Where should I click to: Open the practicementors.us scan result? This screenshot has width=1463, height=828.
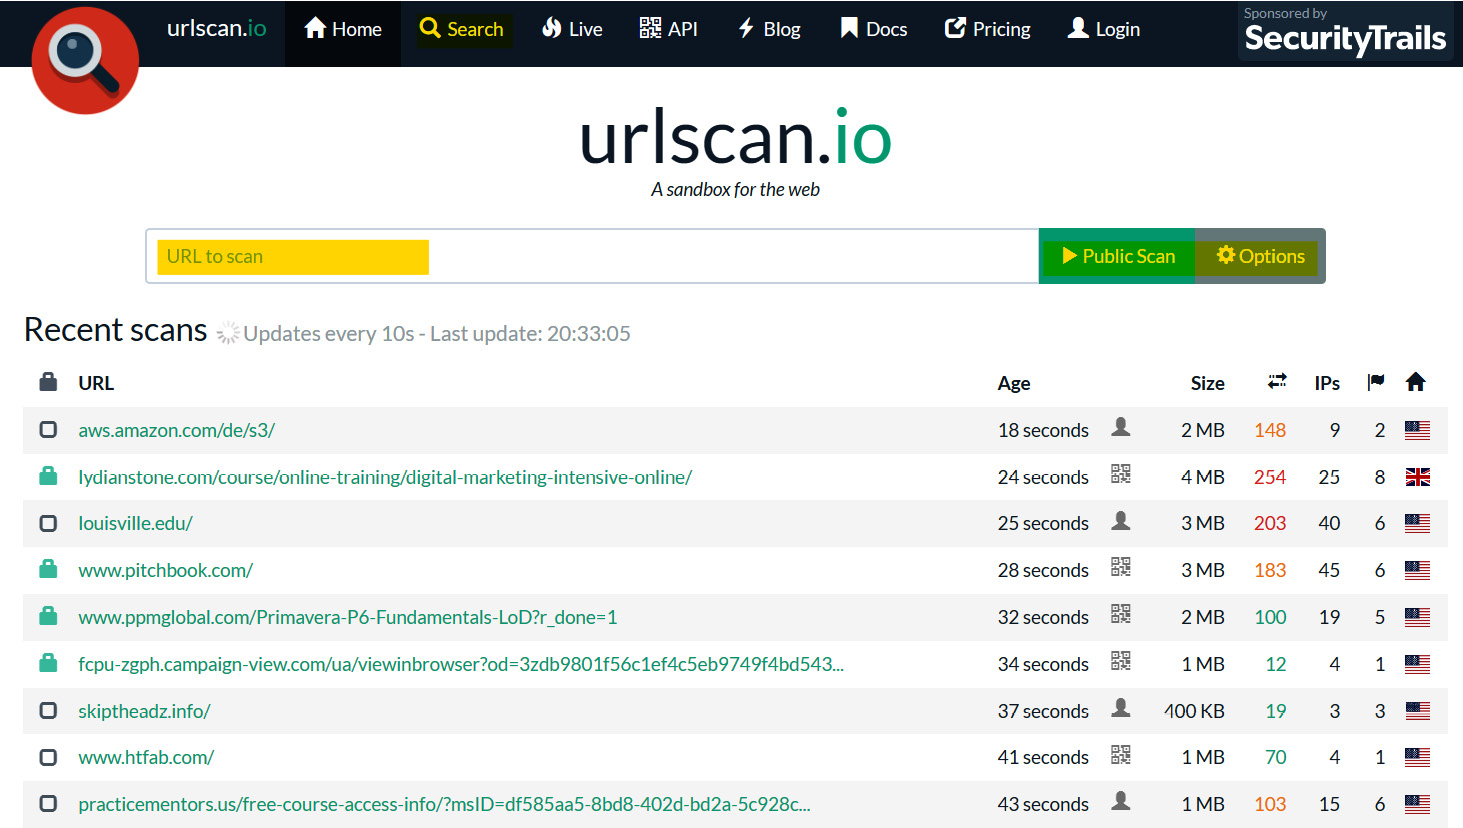[444, 804]
